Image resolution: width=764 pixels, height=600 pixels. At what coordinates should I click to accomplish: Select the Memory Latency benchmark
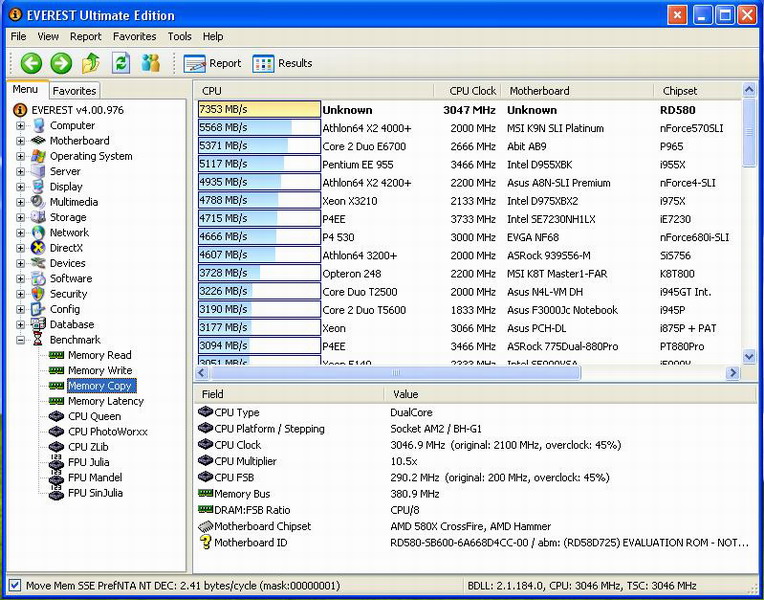pos(106,401)
